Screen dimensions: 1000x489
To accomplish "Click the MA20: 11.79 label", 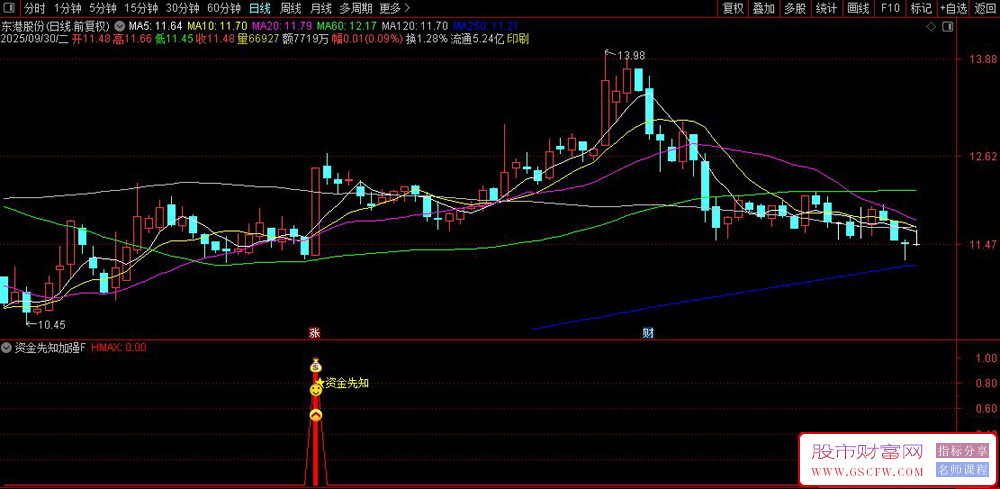I will click(x=283, y=27).
